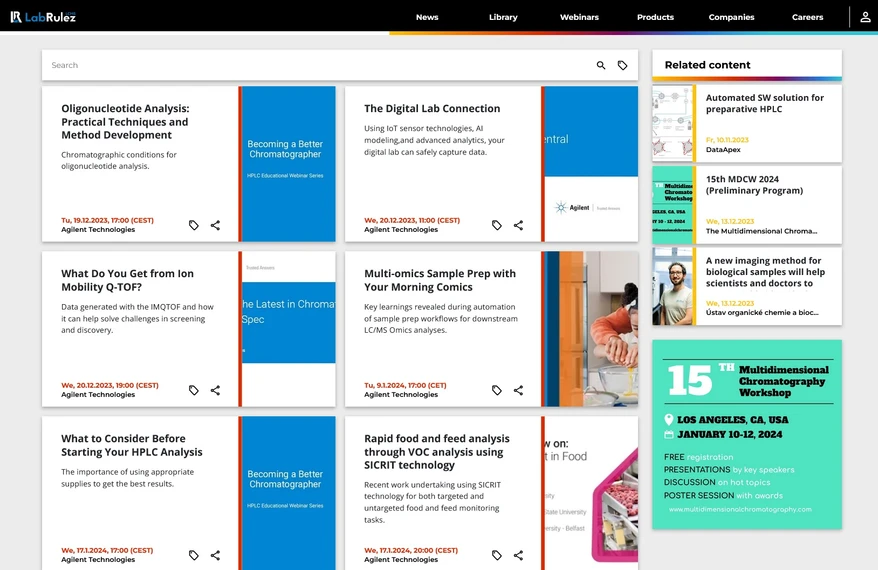
Task: Open 'What to Consider Before Starting Your HPLC Analysis'
Action: pyautogui.click(x=131, y=445)
